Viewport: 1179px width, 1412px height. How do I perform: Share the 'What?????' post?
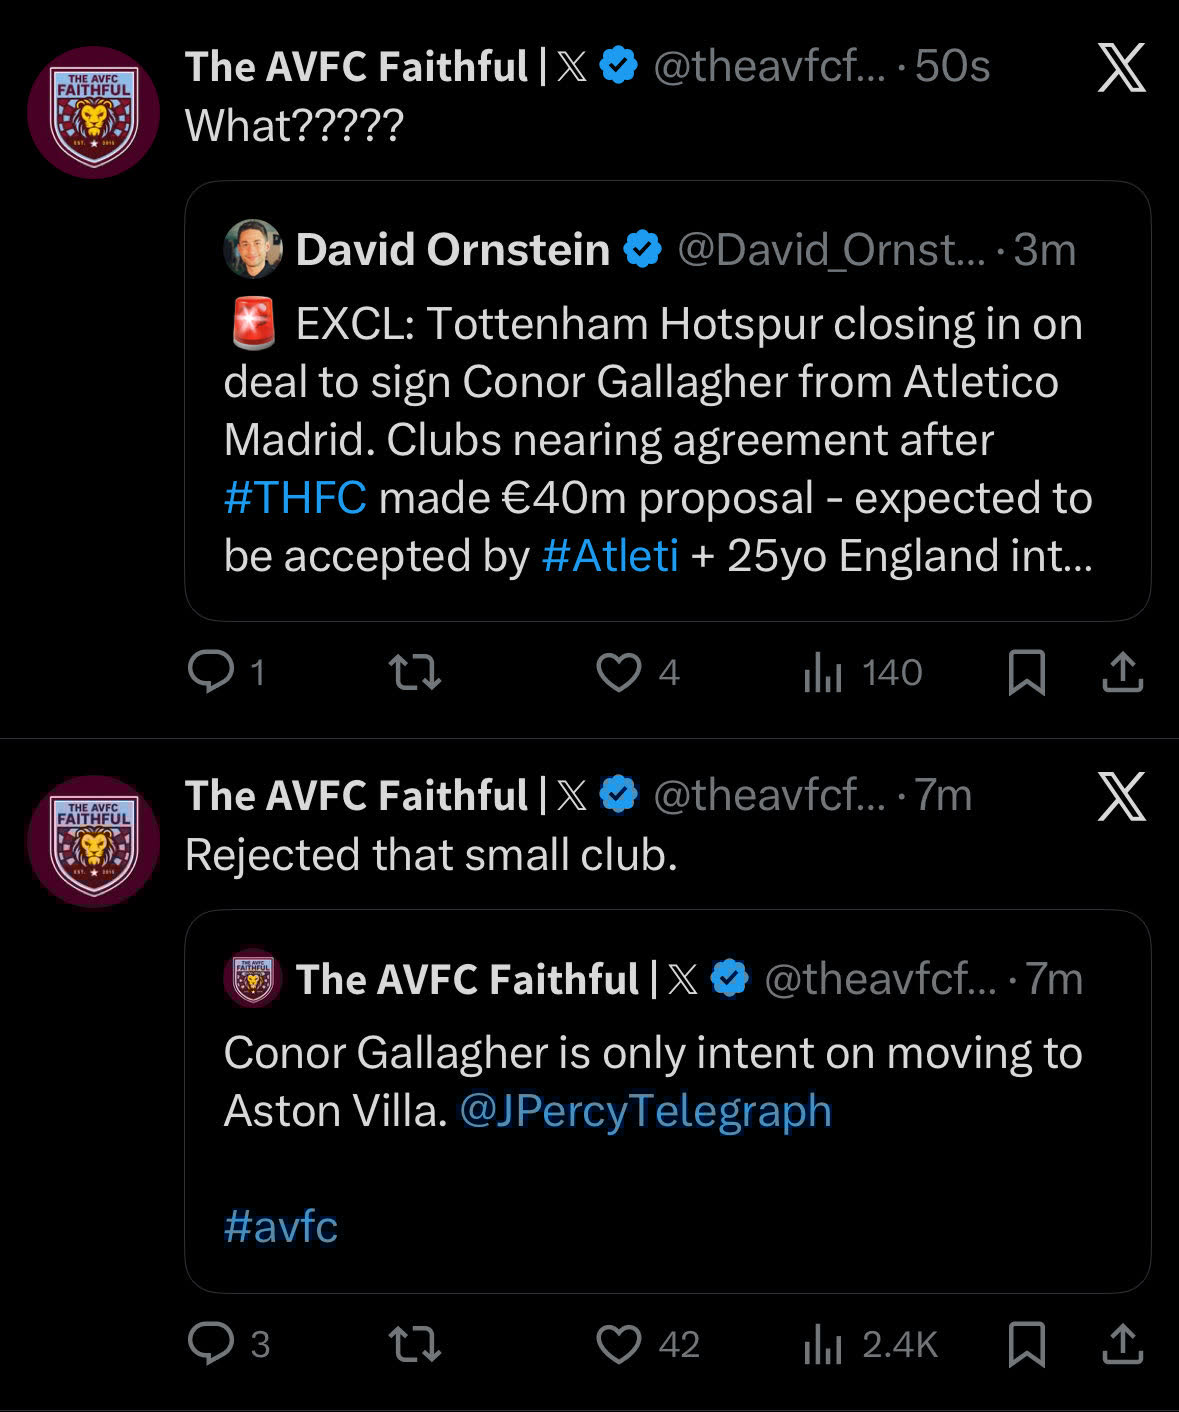[x=1122, y=672]
